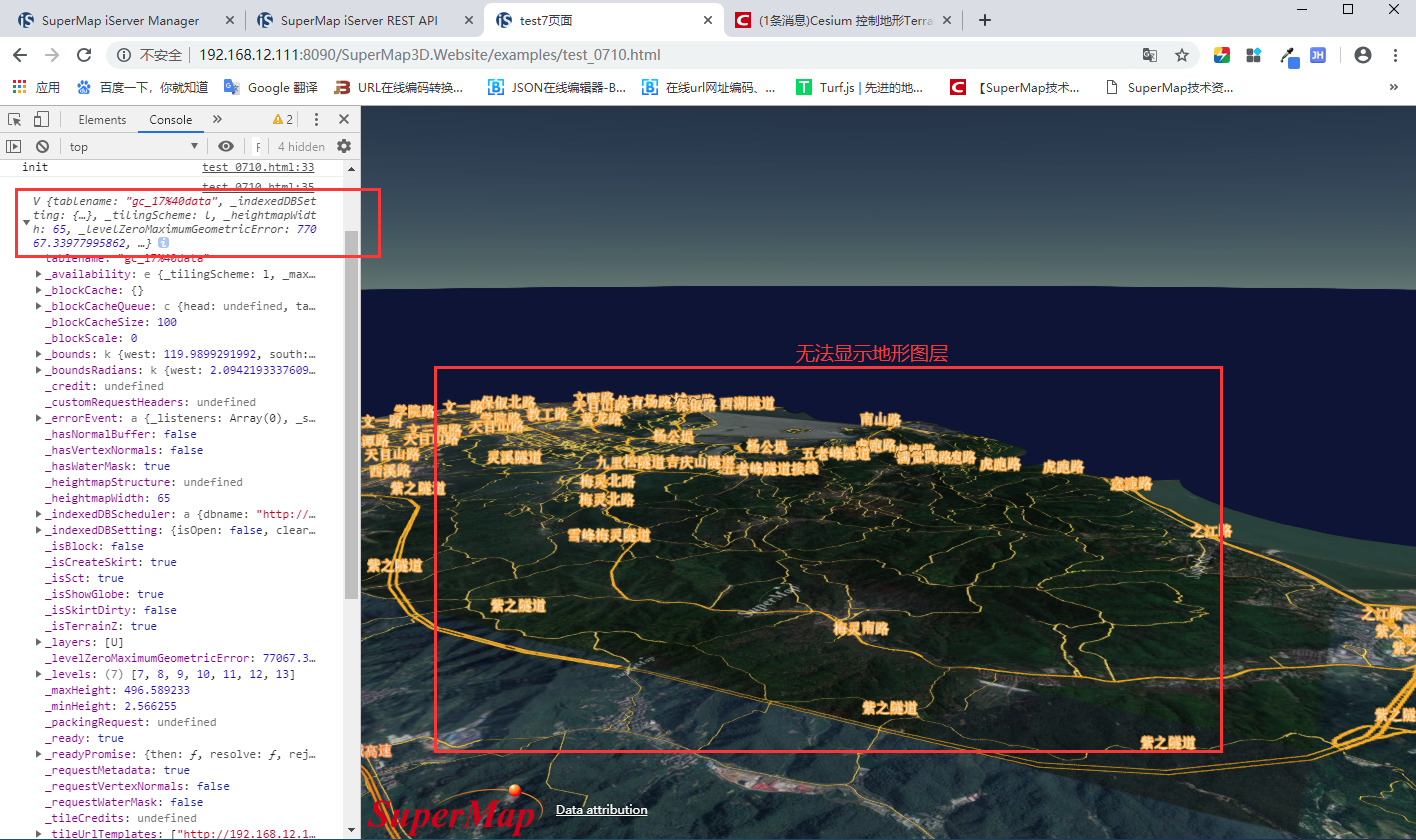Open the 百度一下，你就知道 bookmark

click(x=142, y=88)
